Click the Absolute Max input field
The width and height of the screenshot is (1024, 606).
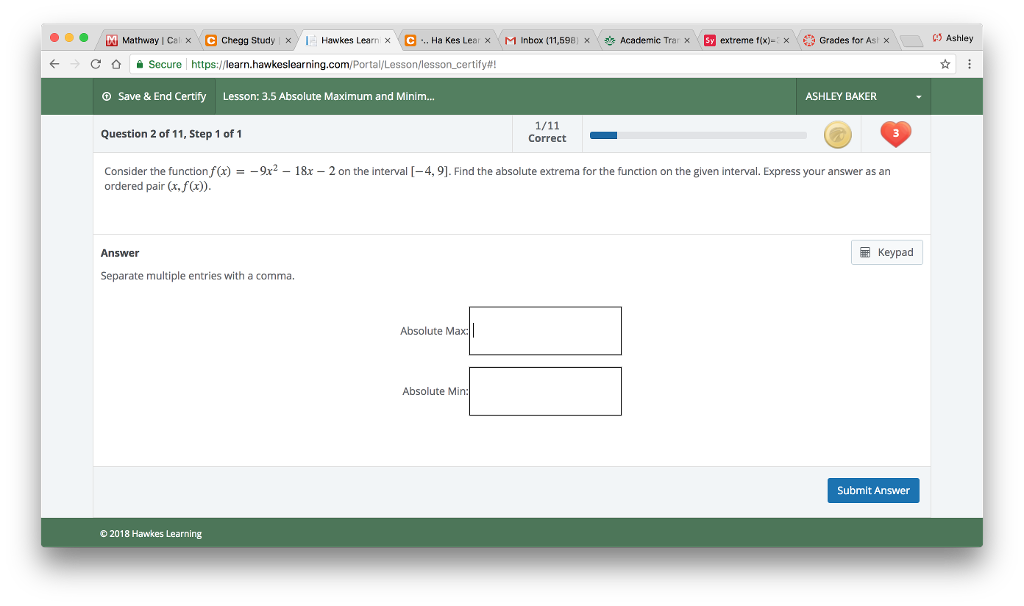coord(545,330)
